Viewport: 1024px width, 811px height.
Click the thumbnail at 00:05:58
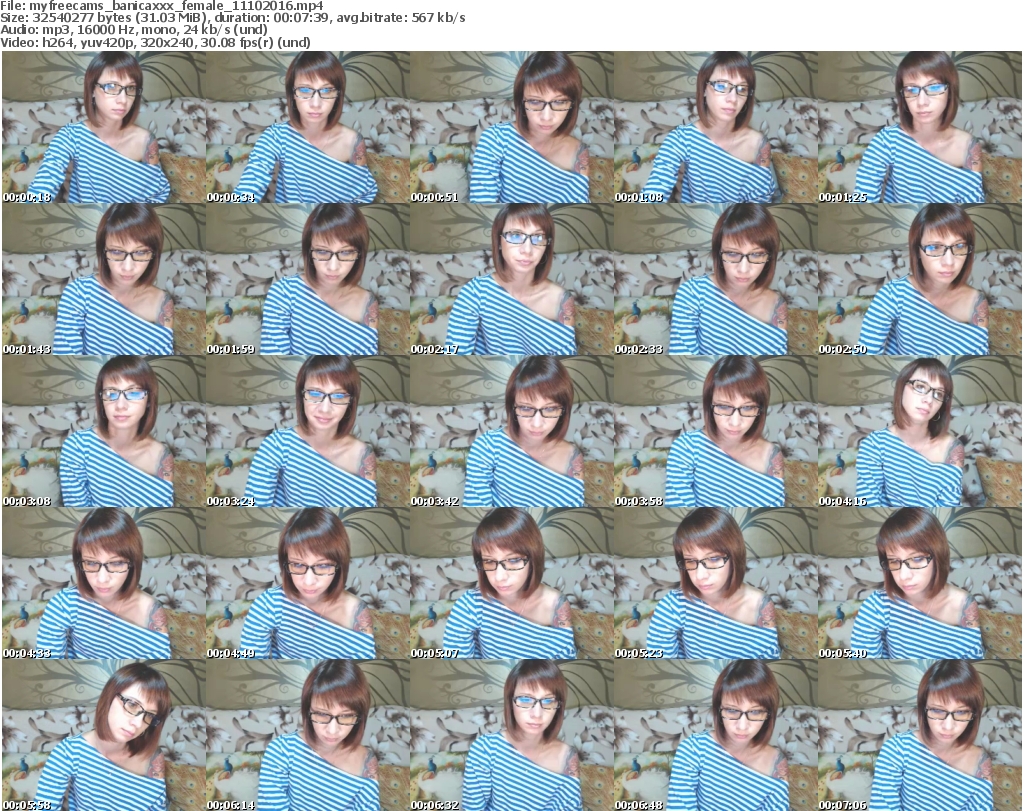tap(103, 735)
